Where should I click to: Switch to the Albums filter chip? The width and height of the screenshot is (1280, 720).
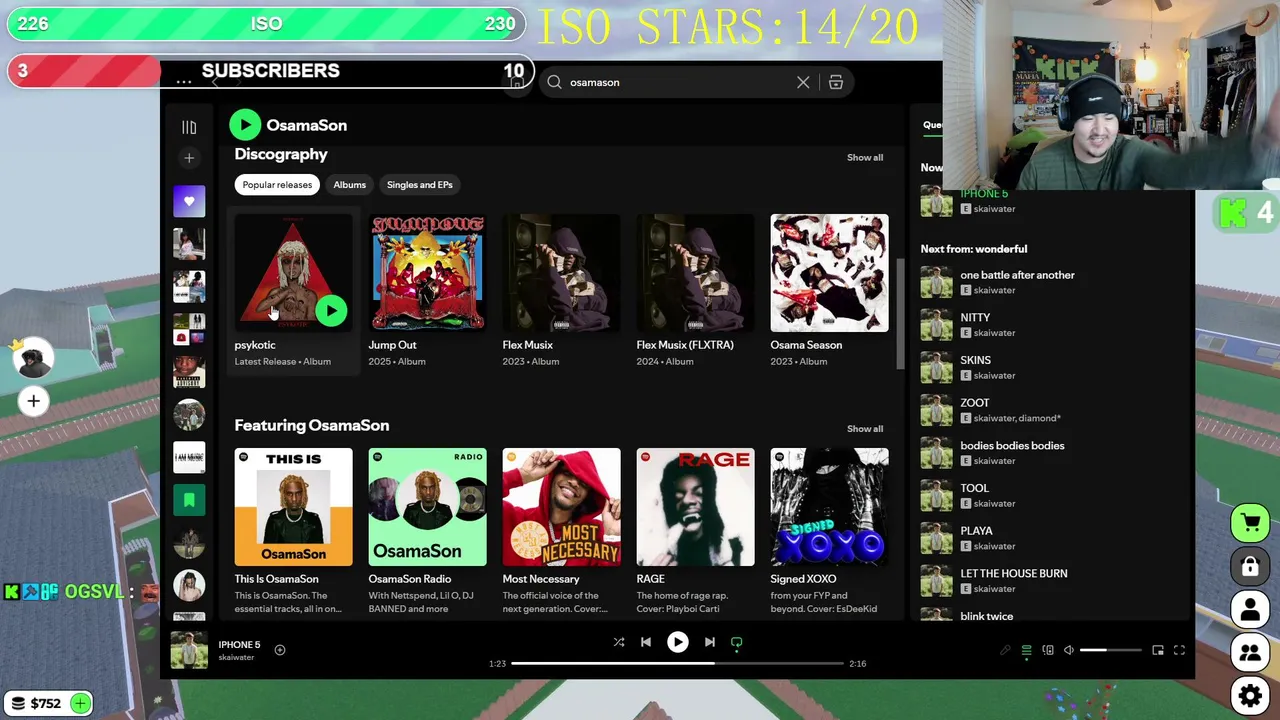[x=349, y=185]
